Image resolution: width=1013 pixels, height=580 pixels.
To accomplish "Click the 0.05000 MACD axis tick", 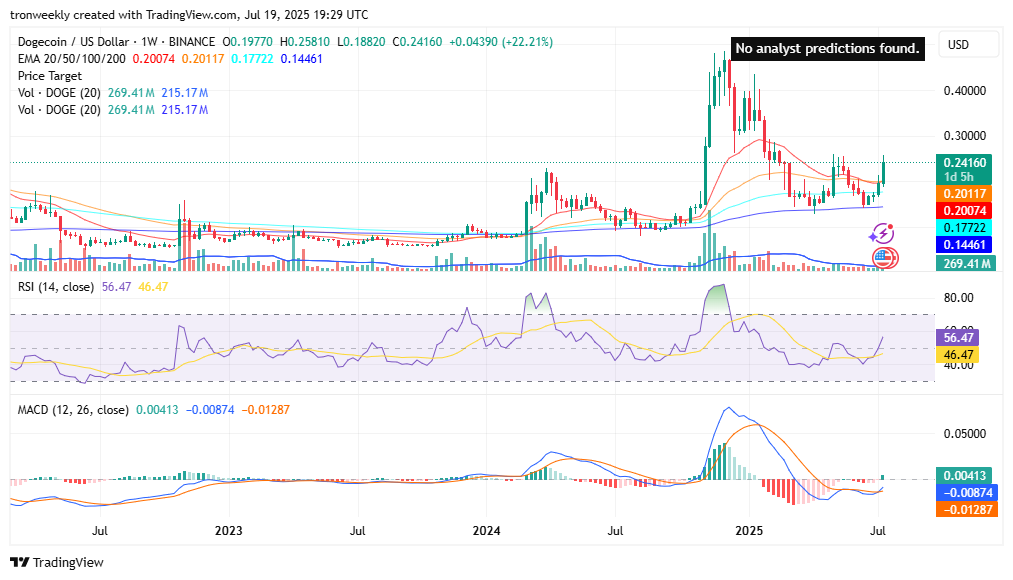I will point(965,433).
